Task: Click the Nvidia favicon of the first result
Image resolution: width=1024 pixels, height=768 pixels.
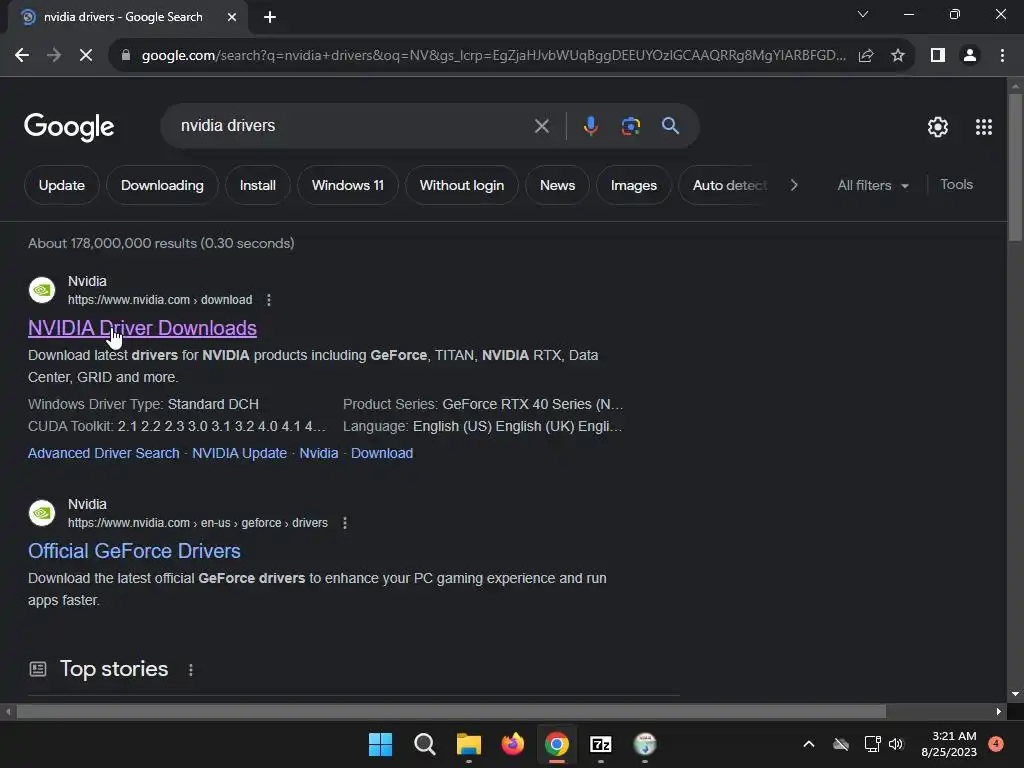Action: (x=42, y=290)
